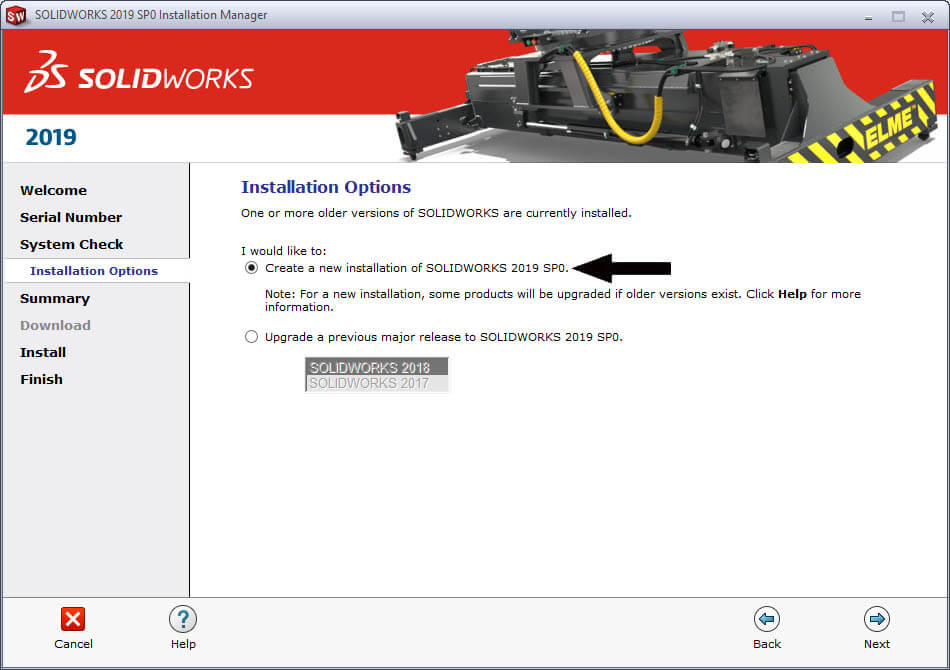950x670 pixels.
Task: Click the Next arrow icon
Action: 877,619
